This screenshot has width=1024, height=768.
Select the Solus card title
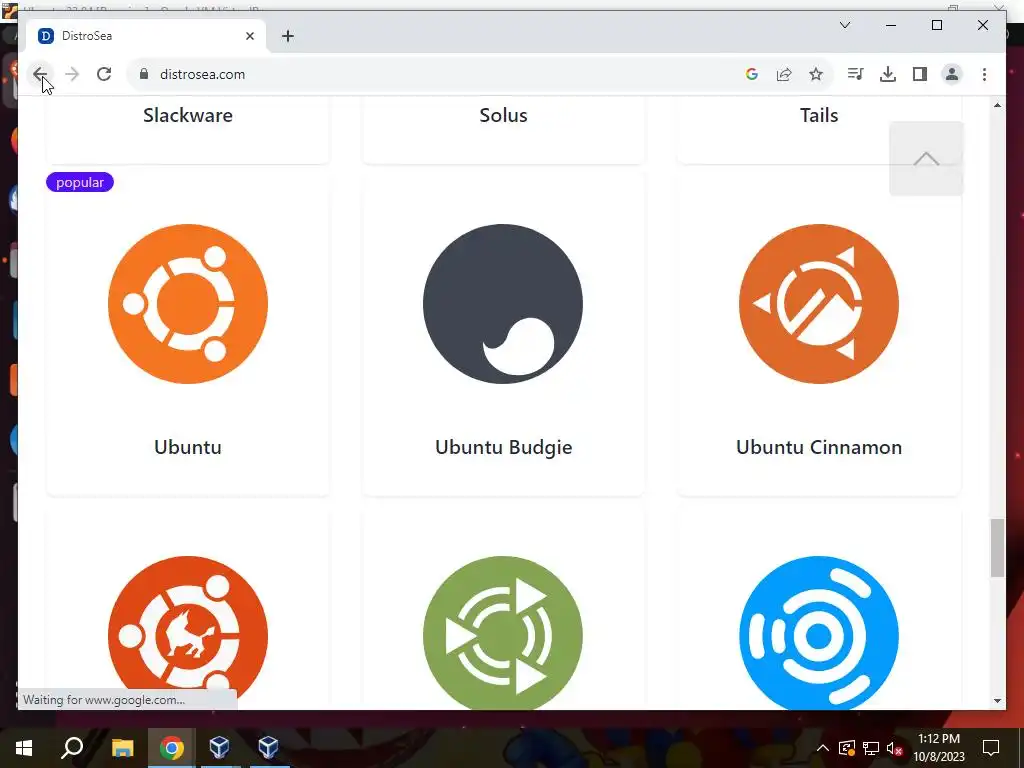coord(503,116)
